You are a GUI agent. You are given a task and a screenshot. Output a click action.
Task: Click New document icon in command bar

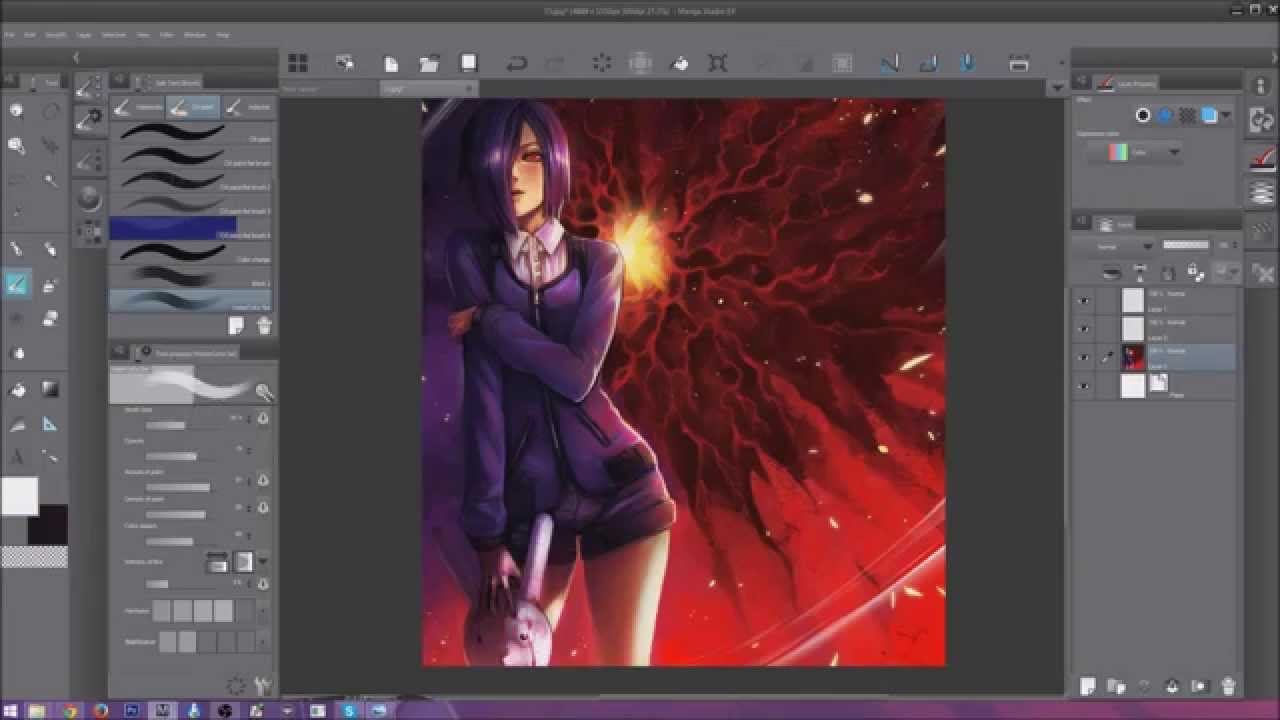391,63
